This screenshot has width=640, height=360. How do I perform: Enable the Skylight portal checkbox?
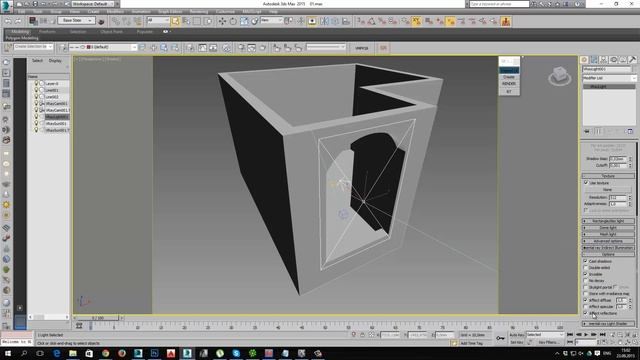tap(586, 287)
